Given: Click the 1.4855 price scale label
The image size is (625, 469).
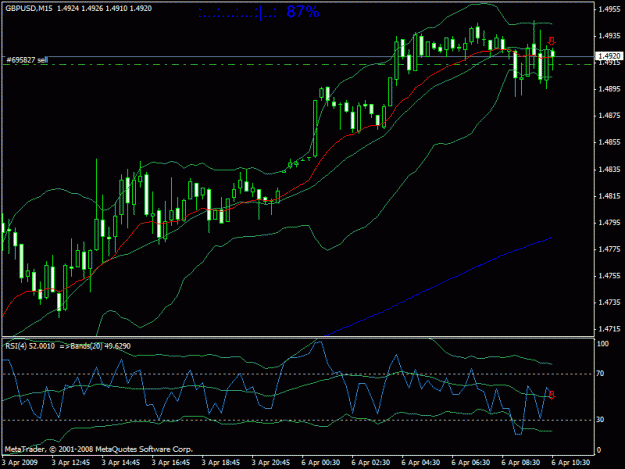Looking at the screenshot, I should (x=609, y=142).
